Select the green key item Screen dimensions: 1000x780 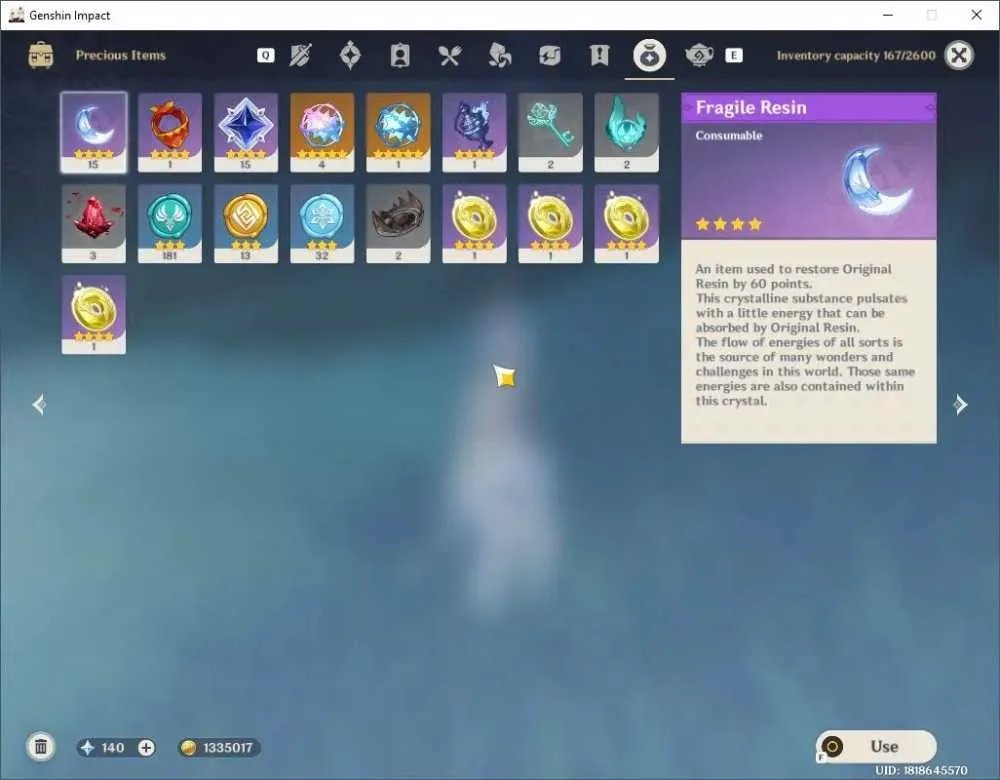(550, 132)
